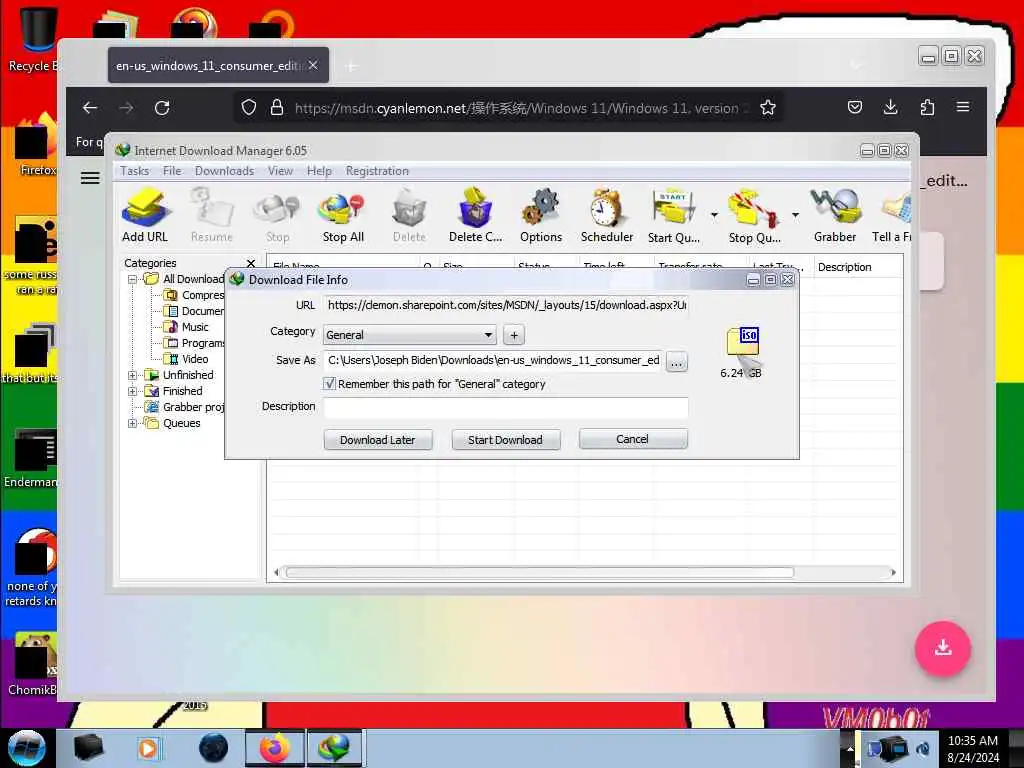1024x768 pixels.
Task: Open Firefox application hamburger menu
Action: coord(963,107)
